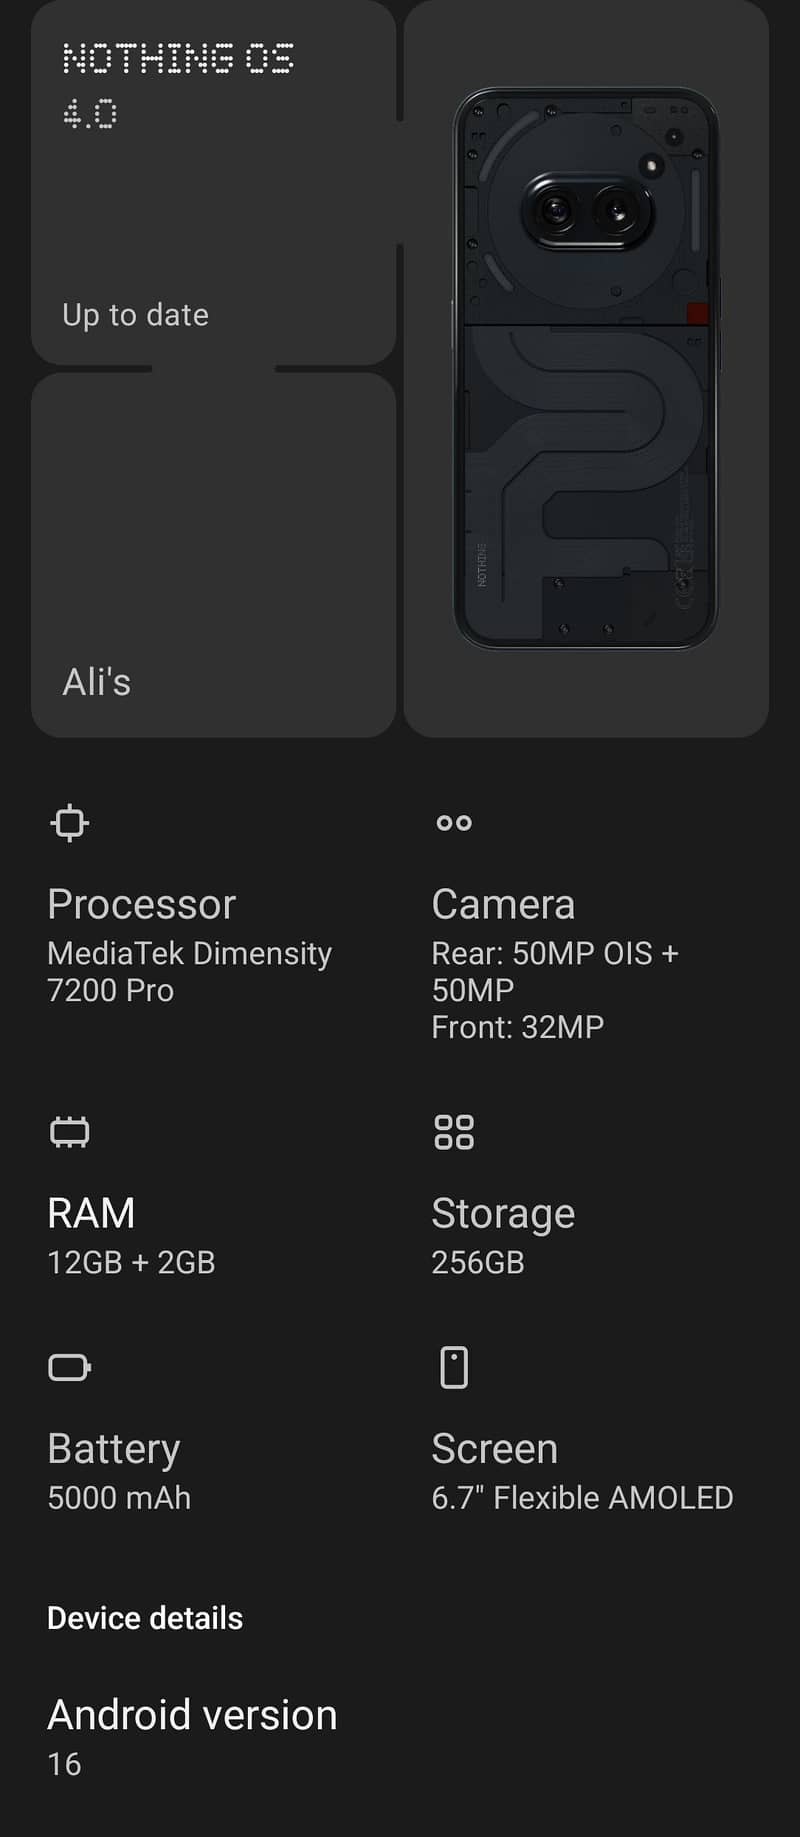Tap the Processor heading
This screenshot has width=800, height=1837.
[x=141, y=904]
